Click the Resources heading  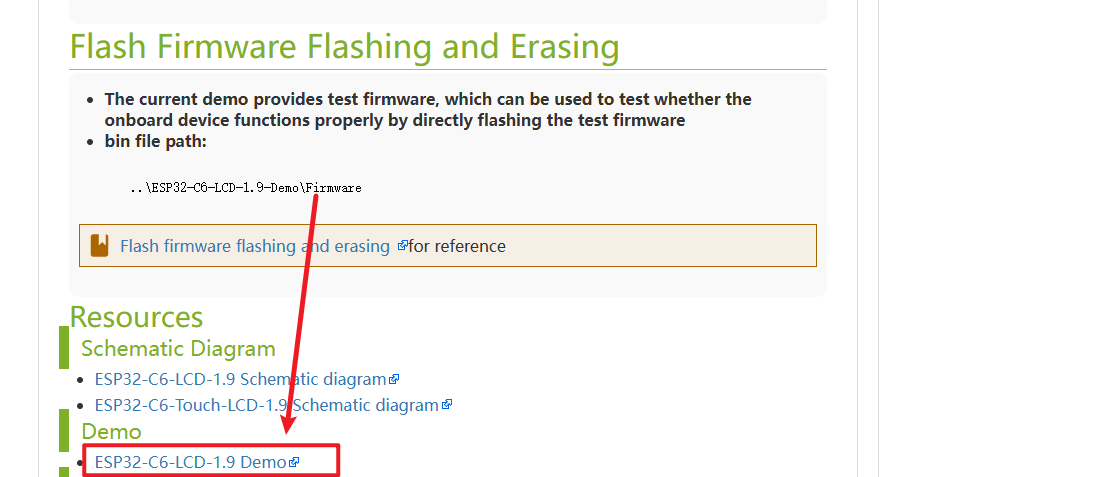point(136,317)
